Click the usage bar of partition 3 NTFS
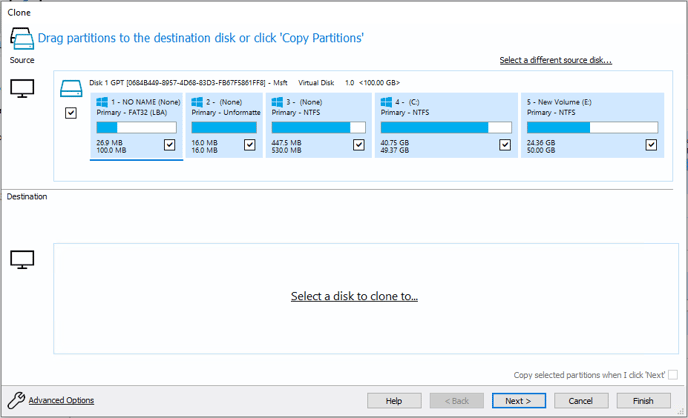 [x=319, y=128]
